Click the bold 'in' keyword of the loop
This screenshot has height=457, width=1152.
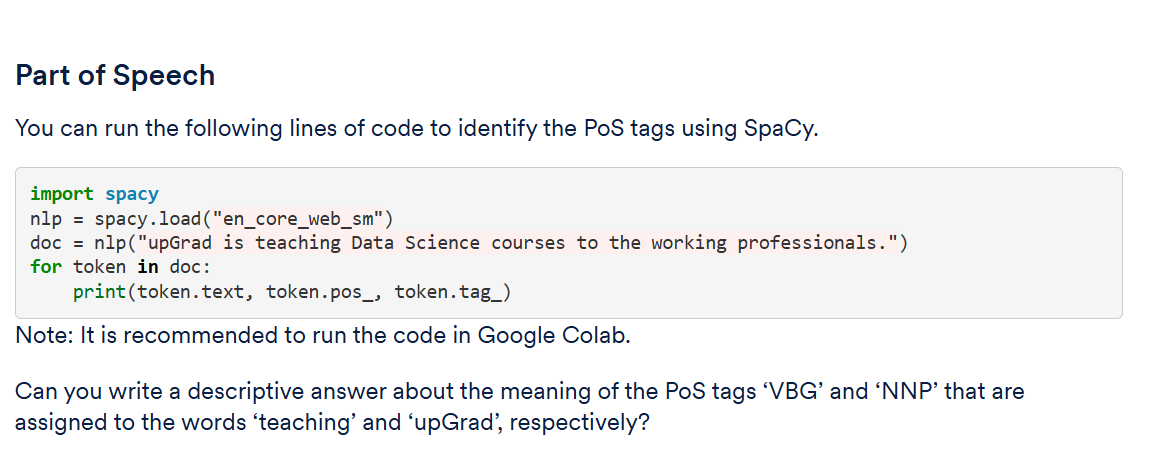point(147,267)
